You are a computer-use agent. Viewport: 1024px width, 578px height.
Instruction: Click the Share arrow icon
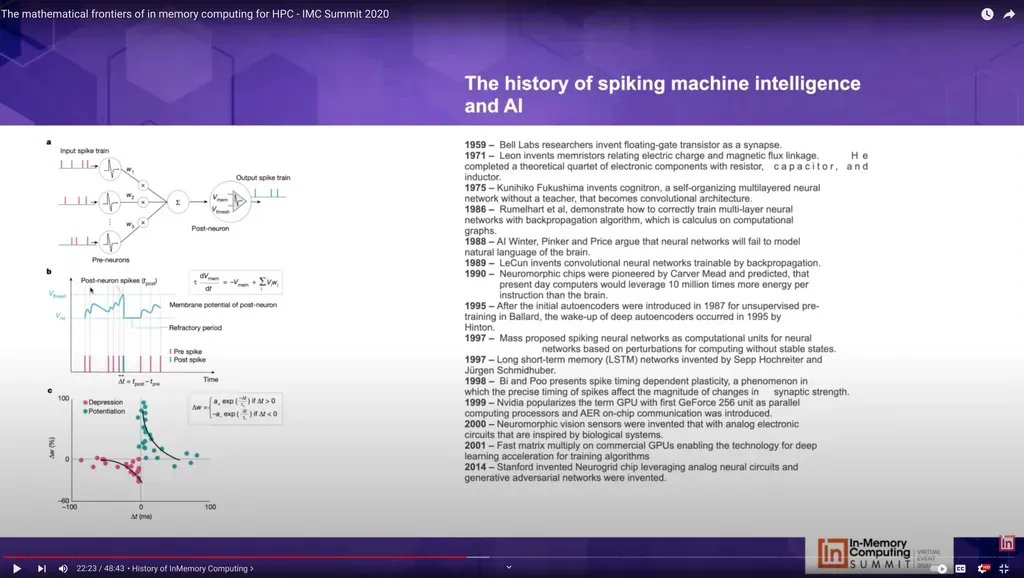click(1009, 14)
